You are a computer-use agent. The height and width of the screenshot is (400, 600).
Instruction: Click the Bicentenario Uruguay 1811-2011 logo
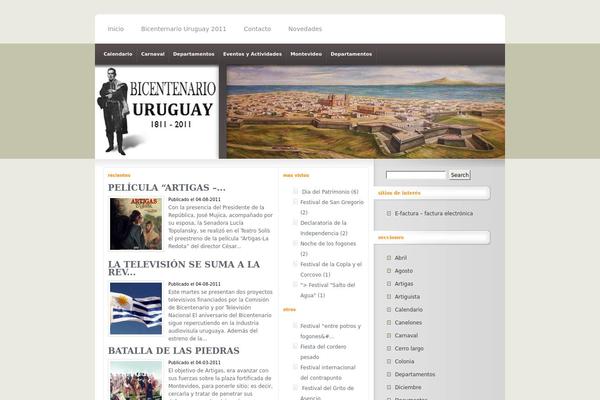pyautogui.click(x=157, y=112)
